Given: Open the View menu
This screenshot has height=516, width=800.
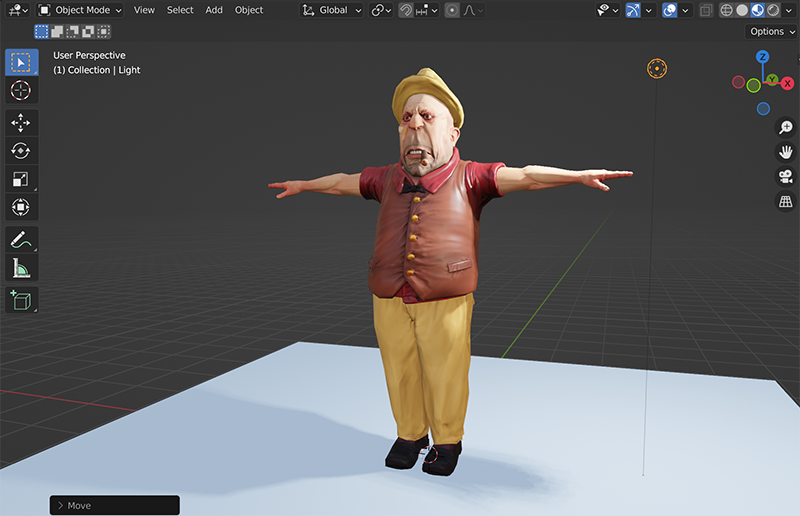Looking at the screenshot, I should tap(144, 10).
